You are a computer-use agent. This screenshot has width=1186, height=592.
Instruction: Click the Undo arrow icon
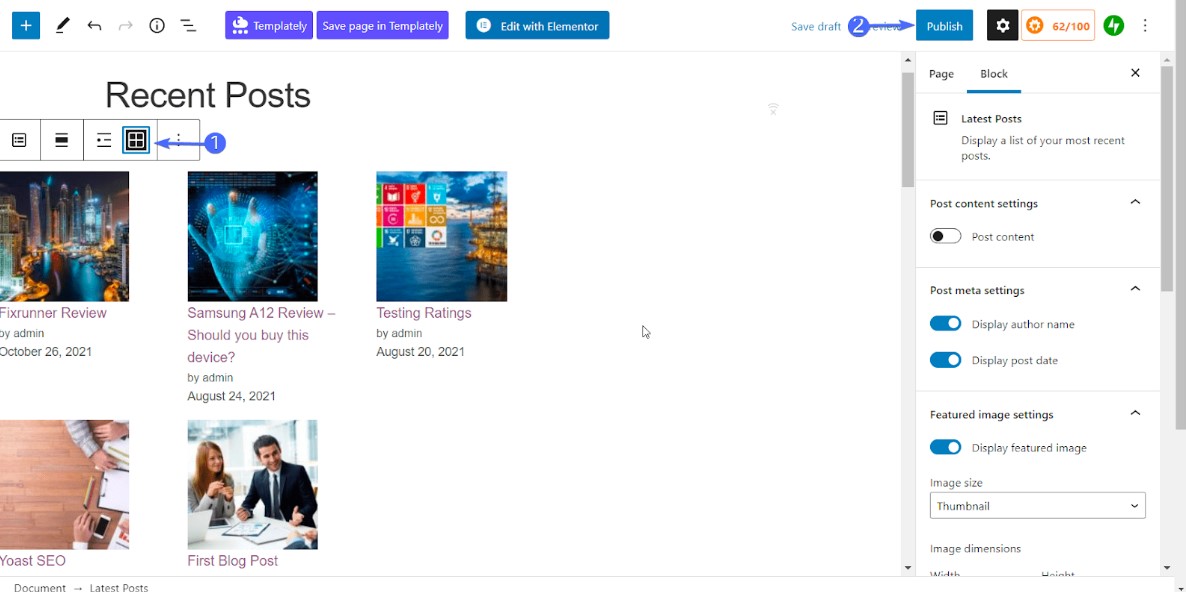pyautogui.click(x=94, y=26)
